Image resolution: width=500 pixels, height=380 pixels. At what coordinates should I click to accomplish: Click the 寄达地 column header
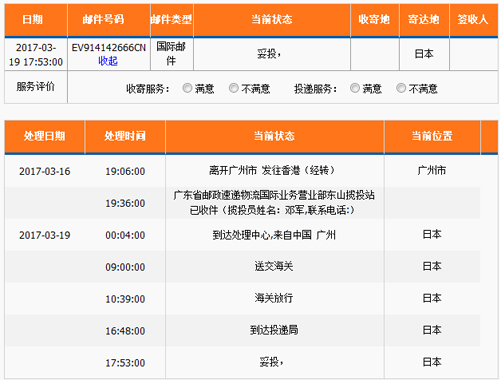click(x=424, y=20)
